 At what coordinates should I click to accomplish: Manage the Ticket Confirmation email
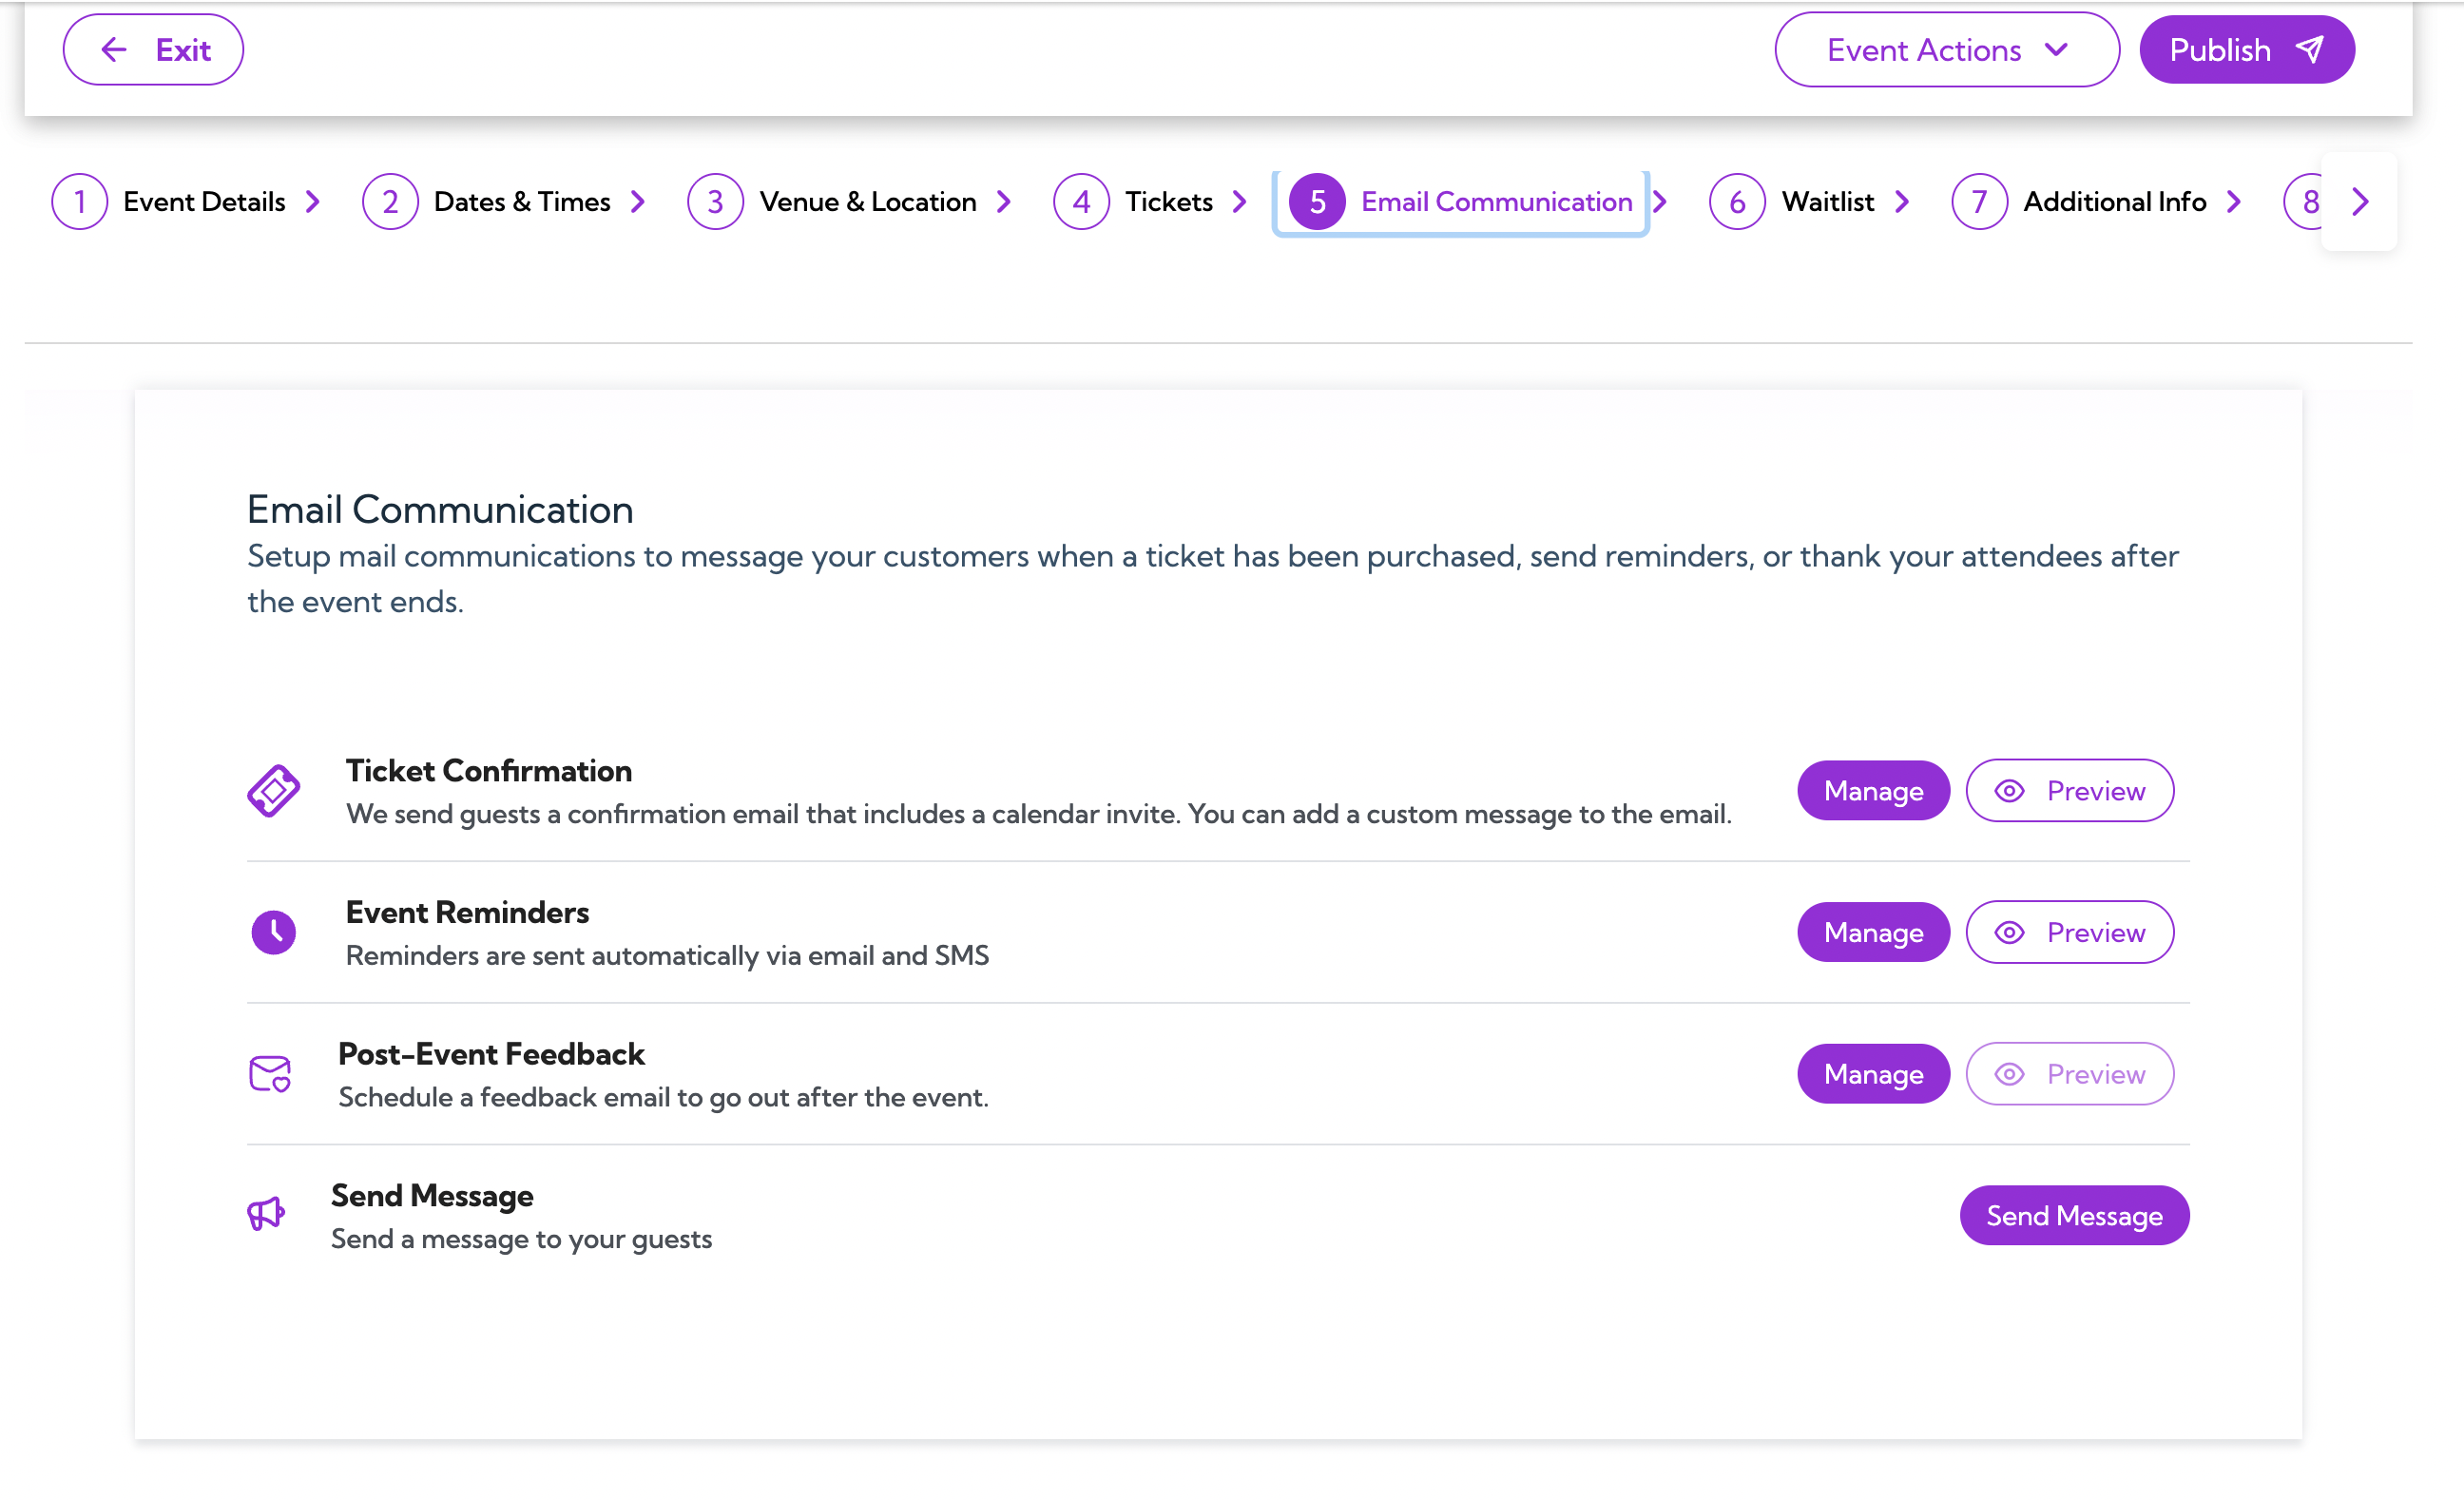pos(1872,790)
